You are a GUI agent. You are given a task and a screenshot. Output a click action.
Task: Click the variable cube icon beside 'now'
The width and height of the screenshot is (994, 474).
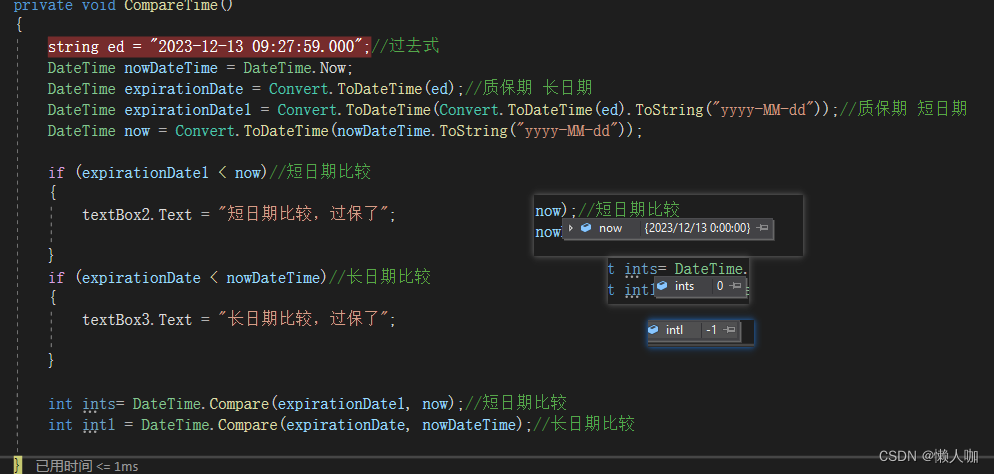pyautogui.click(x=586, y=228)
